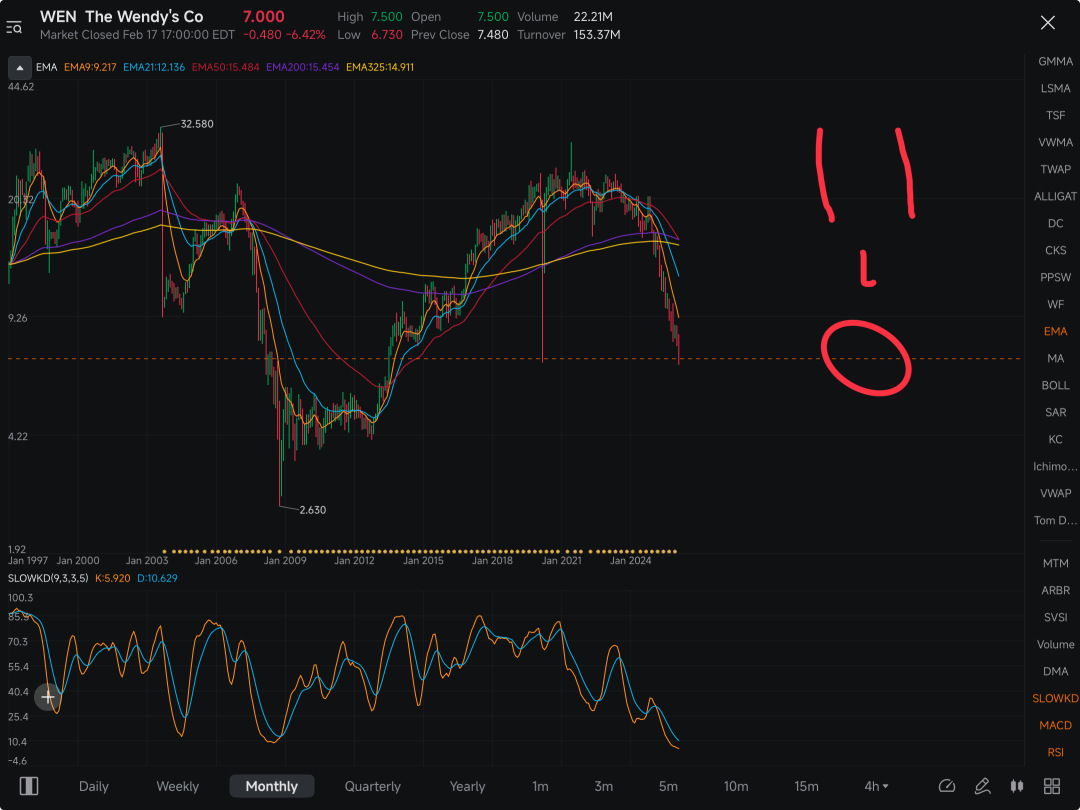Toggle the split layout panel icon
1080x810 pixels.
click(29, 786)
